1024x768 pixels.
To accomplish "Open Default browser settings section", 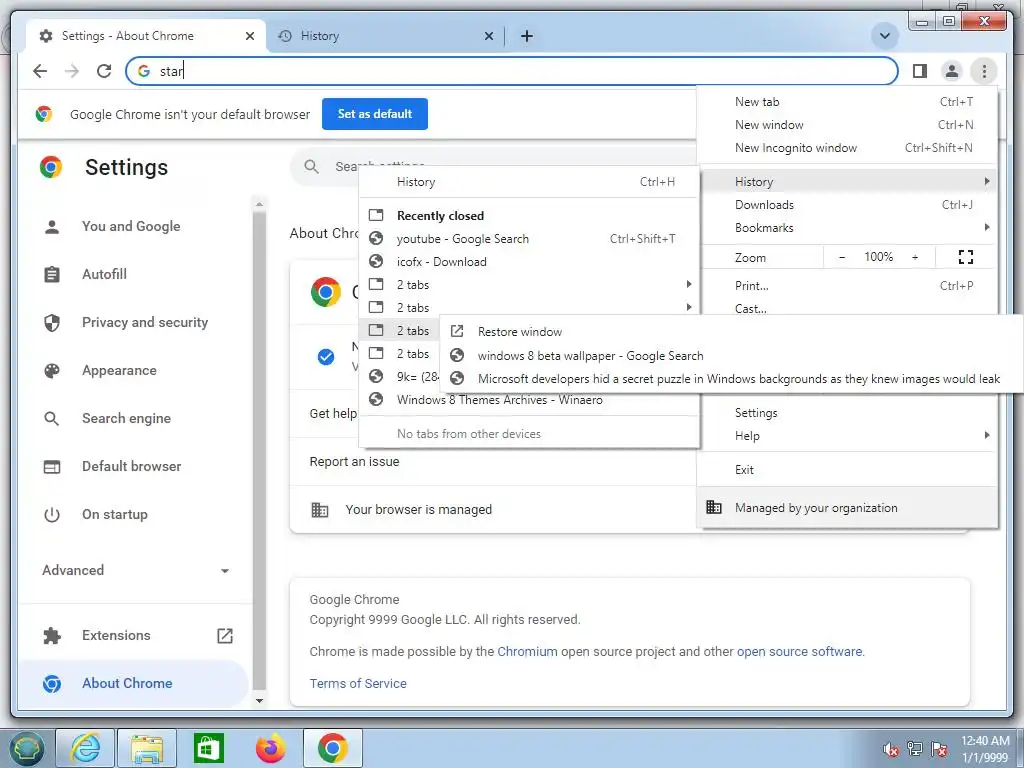I will [131, 466].
